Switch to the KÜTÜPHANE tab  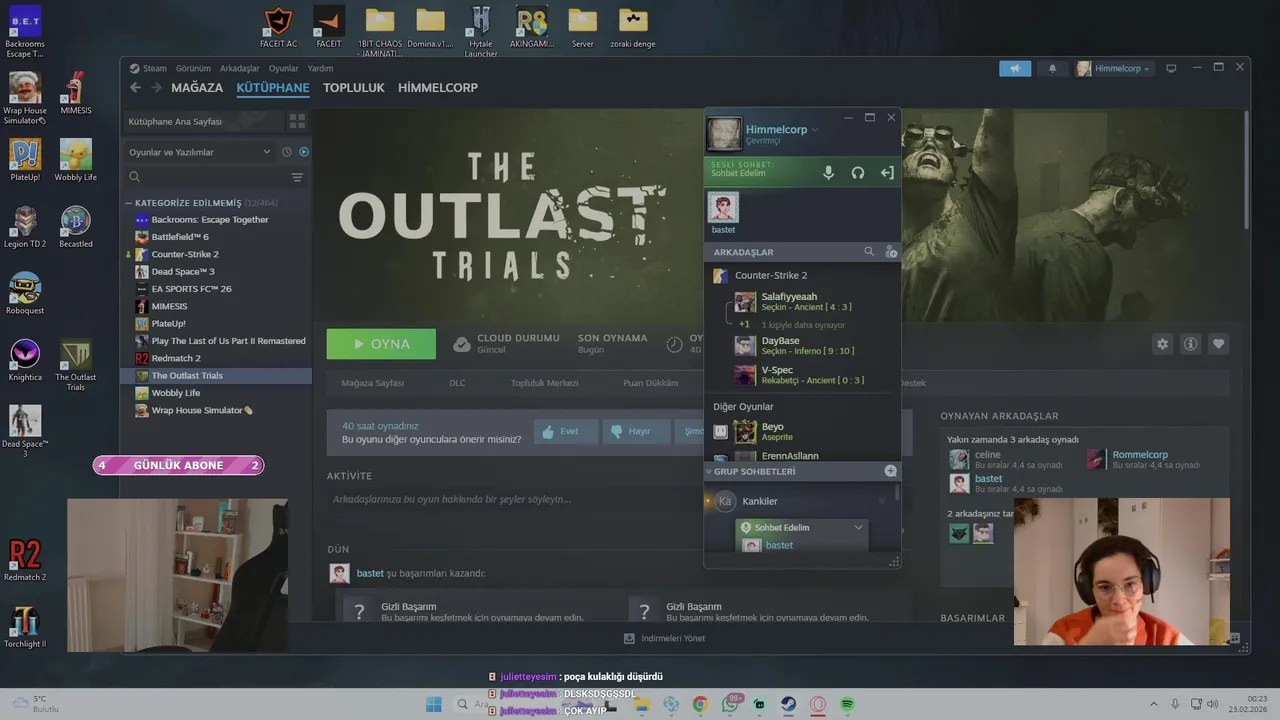273,88
